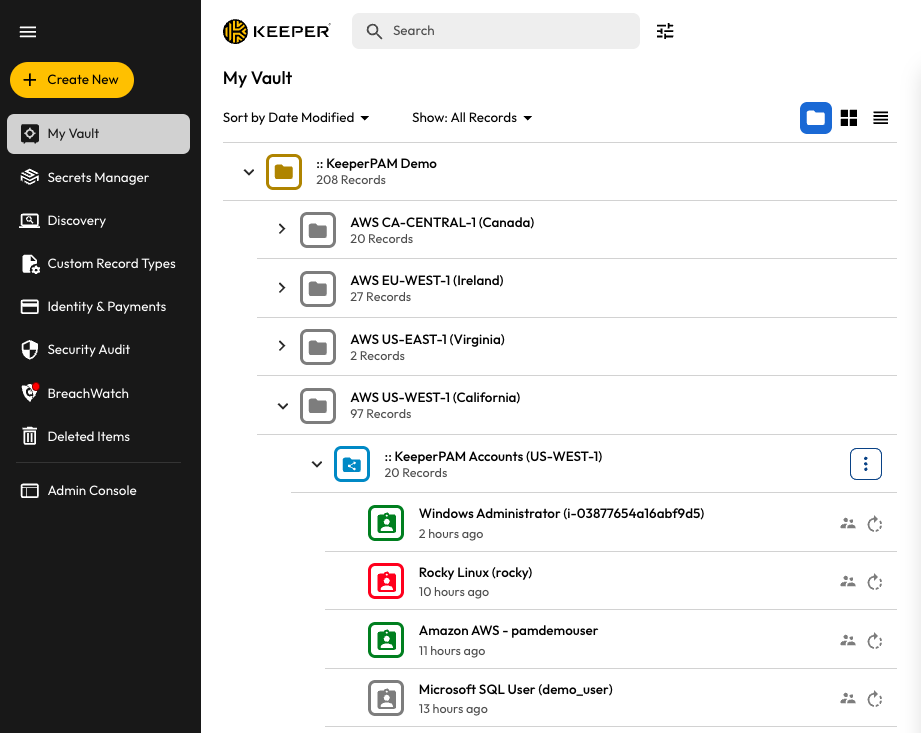The image size is (921, 733).
Task: Open the Show: All Records dropdown
Action: [472, 118]
